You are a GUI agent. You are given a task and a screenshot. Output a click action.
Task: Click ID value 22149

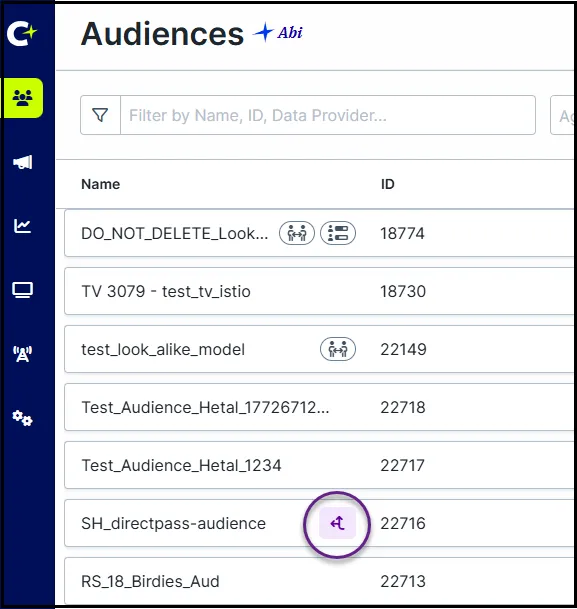(x=403, y=349)
